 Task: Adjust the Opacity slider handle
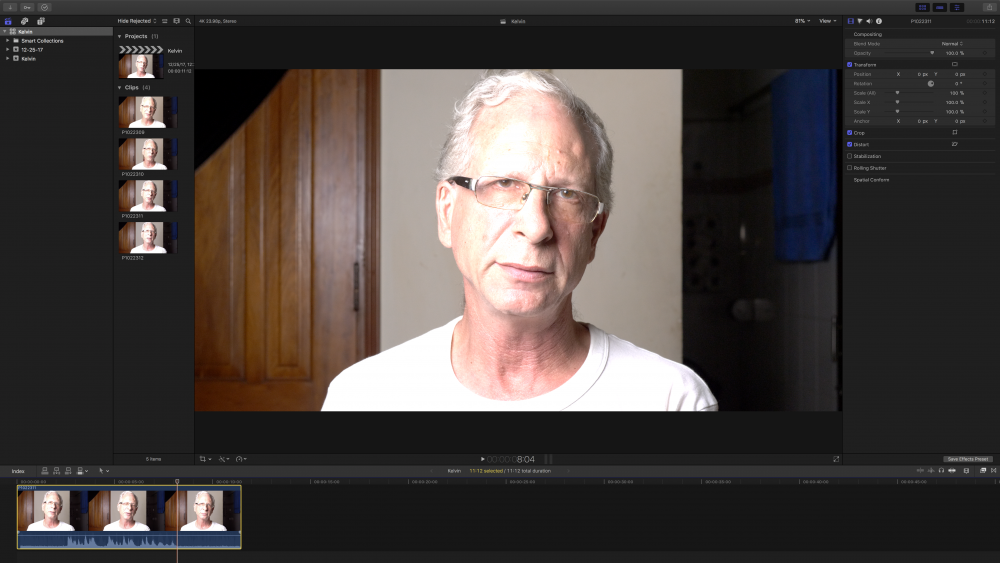pos(932,53)
